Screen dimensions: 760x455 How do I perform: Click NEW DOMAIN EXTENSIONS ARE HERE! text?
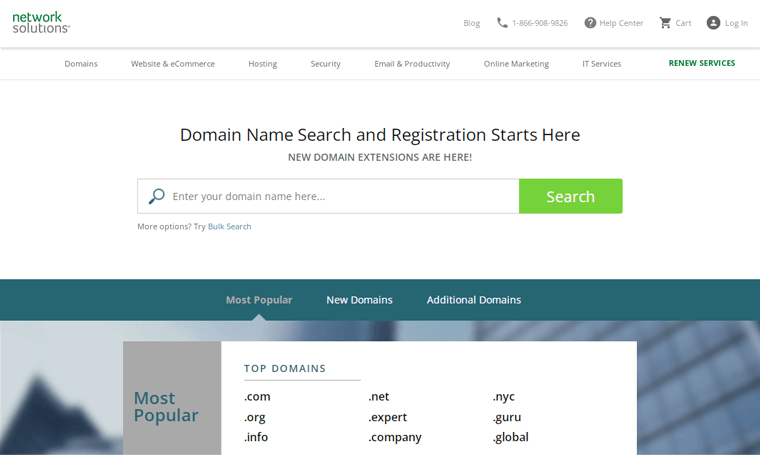tap(380, 157)
